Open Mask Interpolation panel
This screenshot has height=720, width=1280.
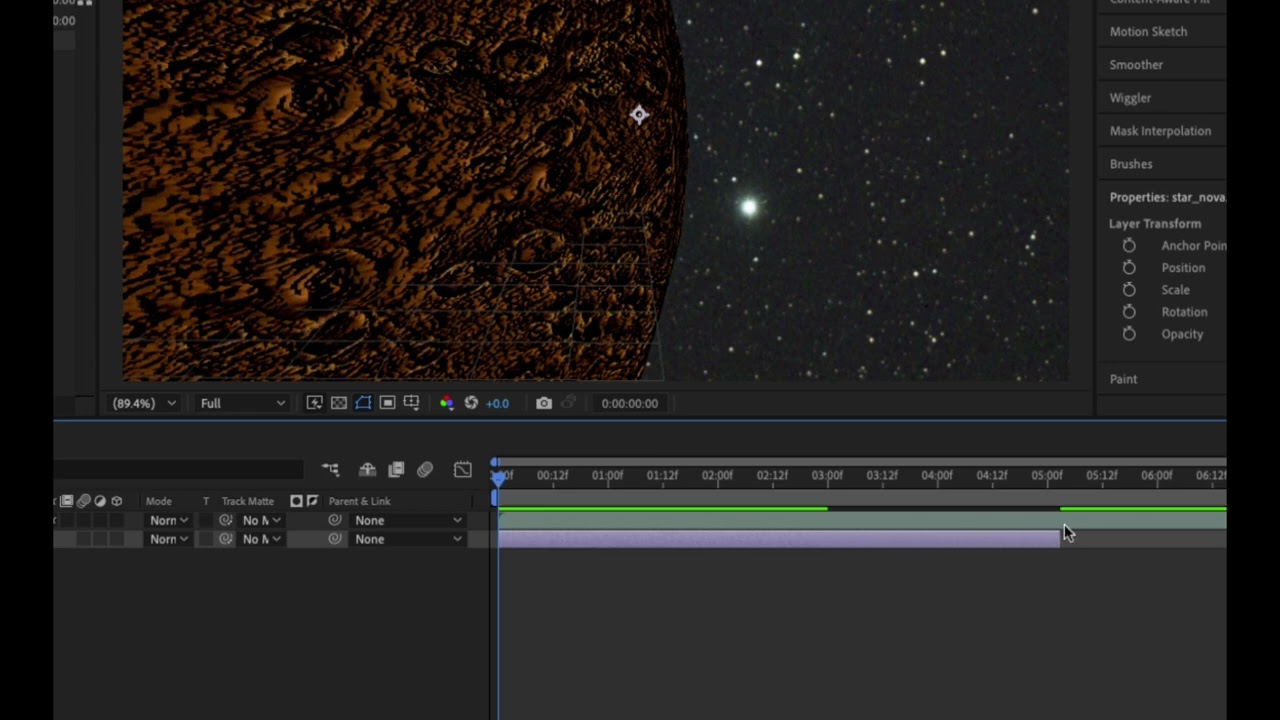[x=1160, y=131]
